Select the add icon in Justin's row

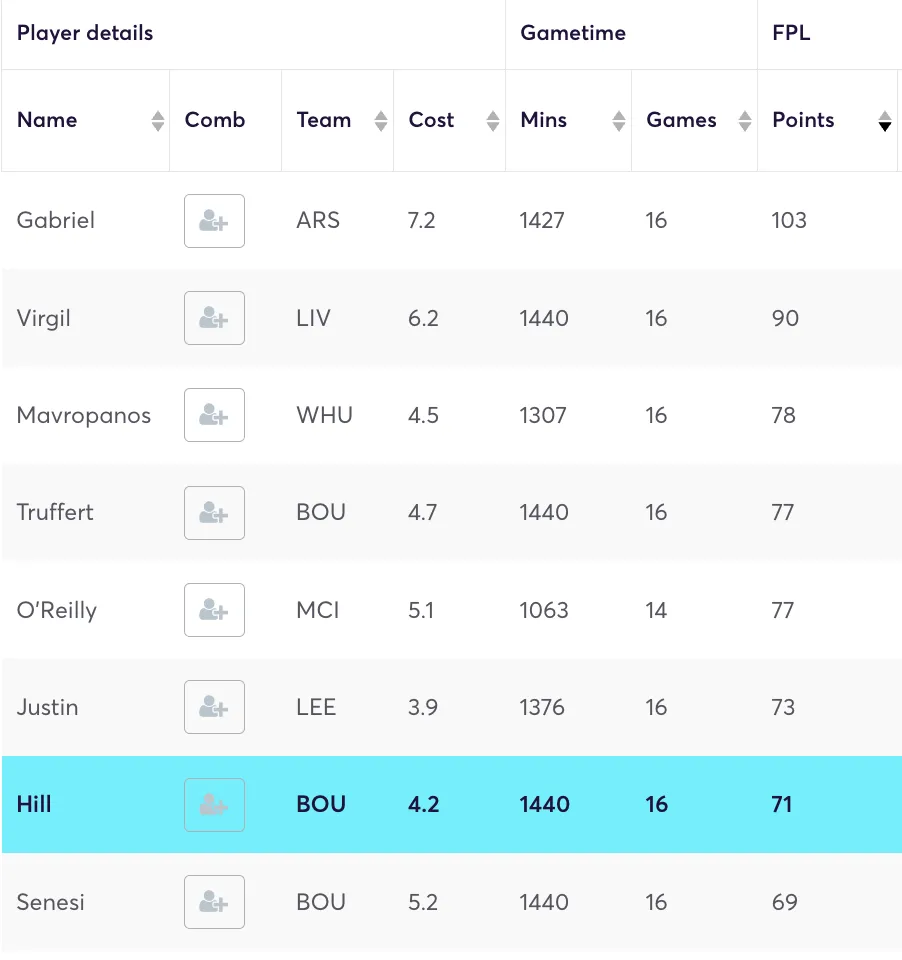click(214, 707)
